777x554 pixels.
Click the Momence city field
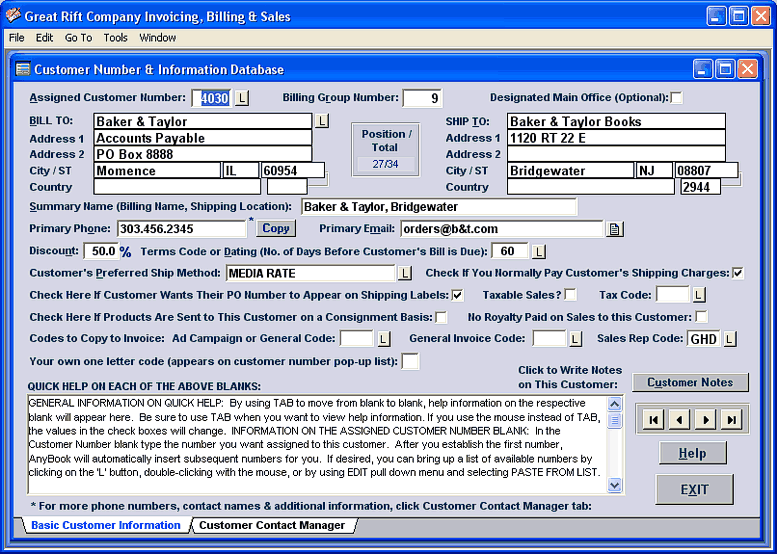click(x=157, y=170)
